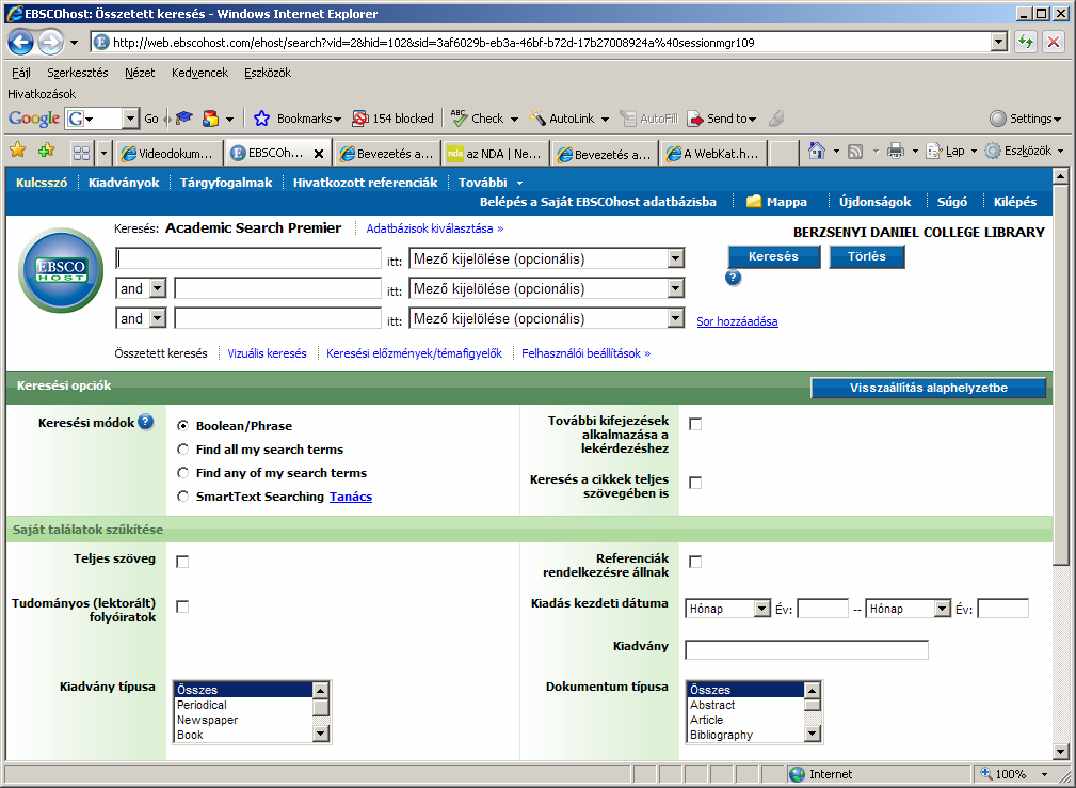Select Find all my search terms option

(183, 449)
